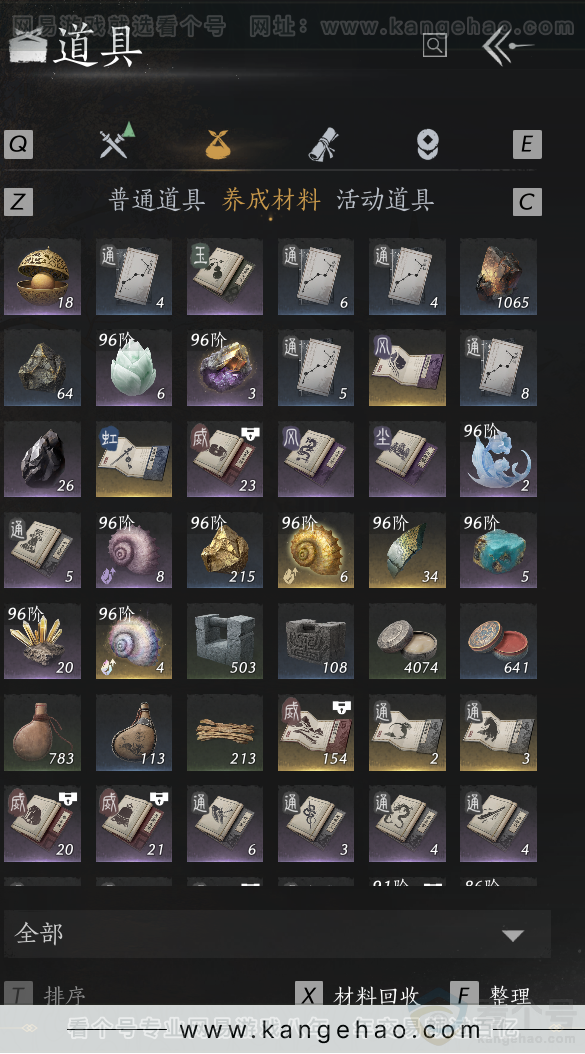The image size is (585, 1054).
Task: Select the crossed swords equipment category
Action: 116,141
